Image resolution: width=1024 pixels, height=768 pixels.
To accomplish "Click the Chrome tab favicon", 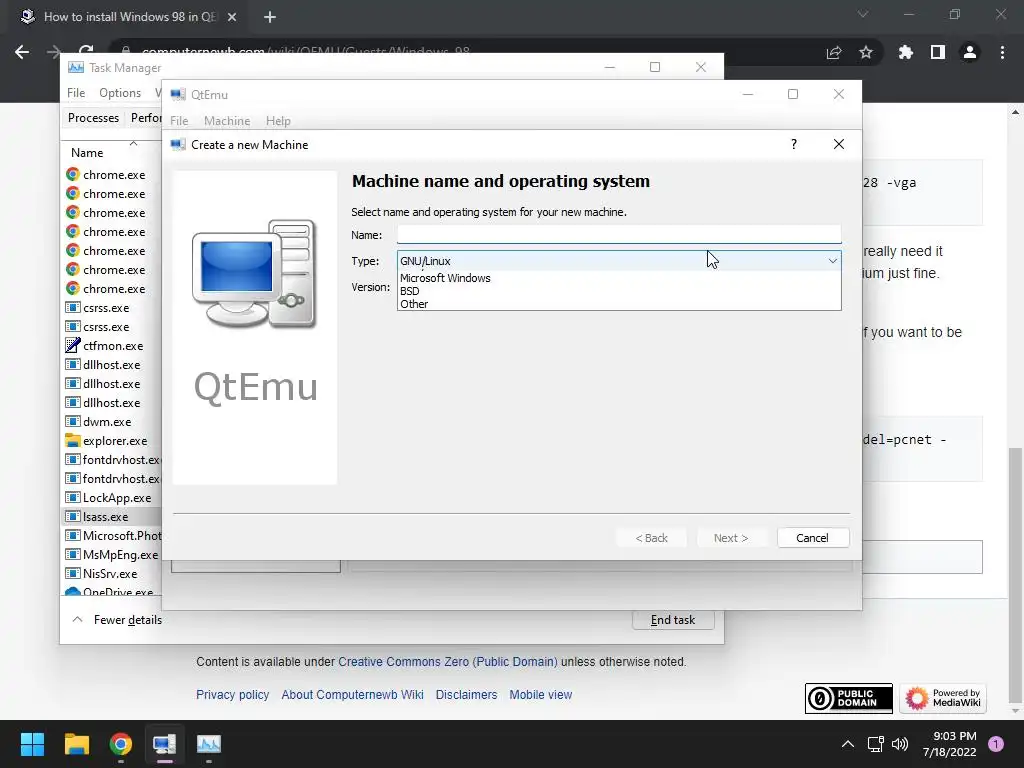I will [x=27, y=17].
